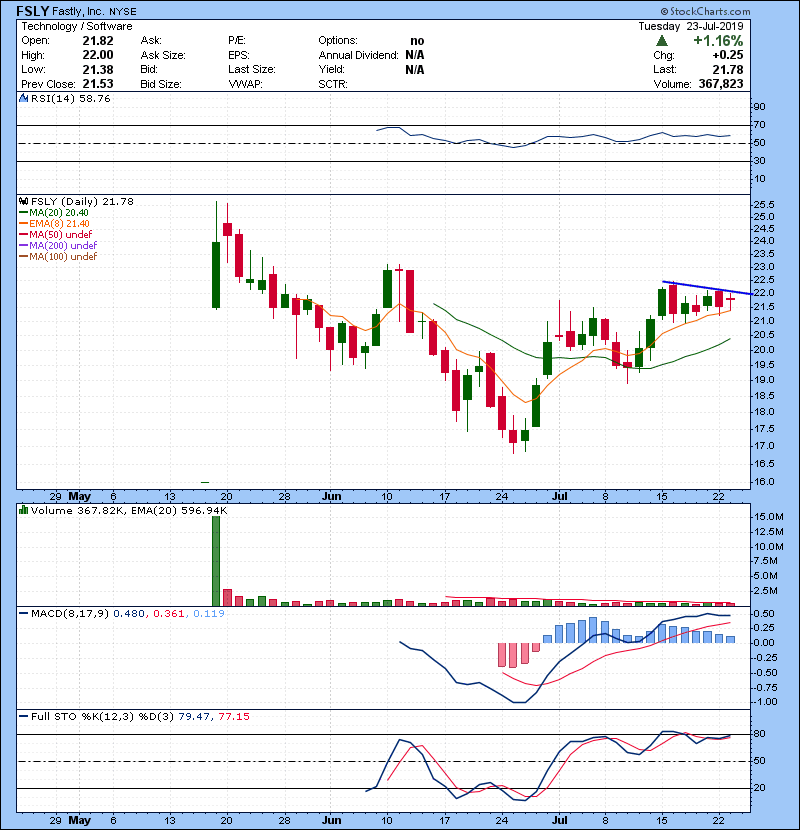
Task: Click the 25.5 price axis label
Action: pyautogui.click(x=763, y=204)
